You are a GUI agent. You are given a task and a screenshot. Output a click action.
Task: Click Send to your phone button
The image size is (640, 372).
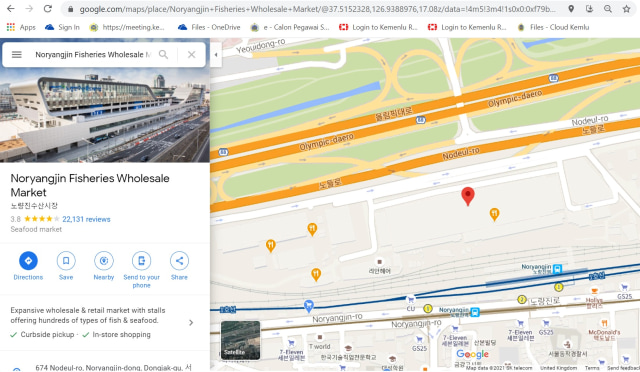142,270
